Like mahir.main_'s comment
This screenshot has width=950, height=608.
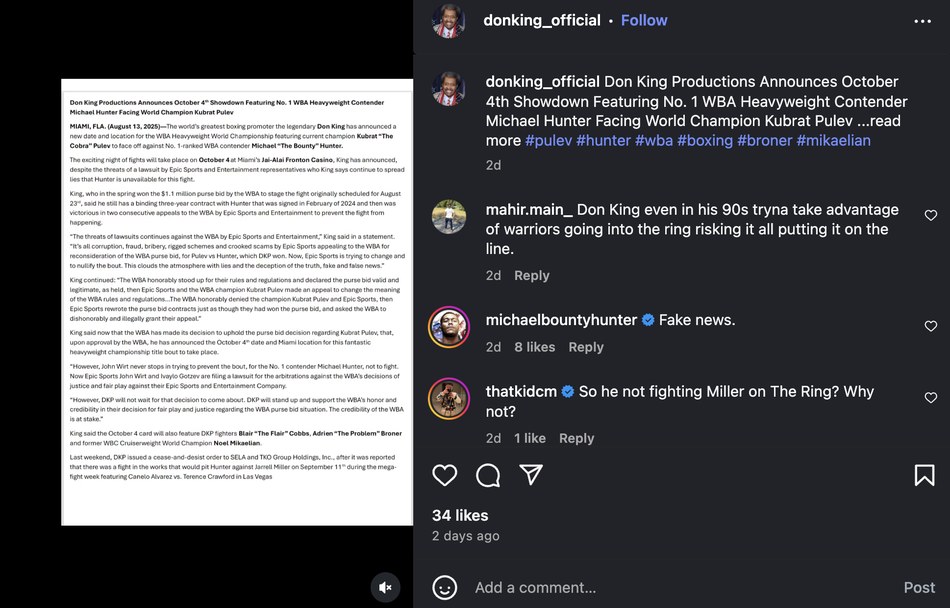click(x=931, y=215)
